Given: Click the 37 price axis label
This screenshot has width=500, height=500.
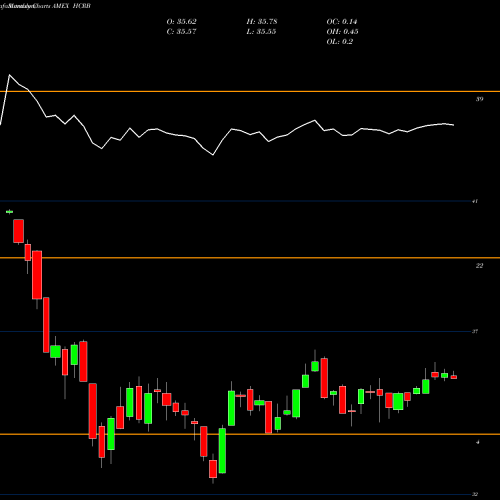Looking at the screenshot, I should pyautogui.click(x=475, y=331).
